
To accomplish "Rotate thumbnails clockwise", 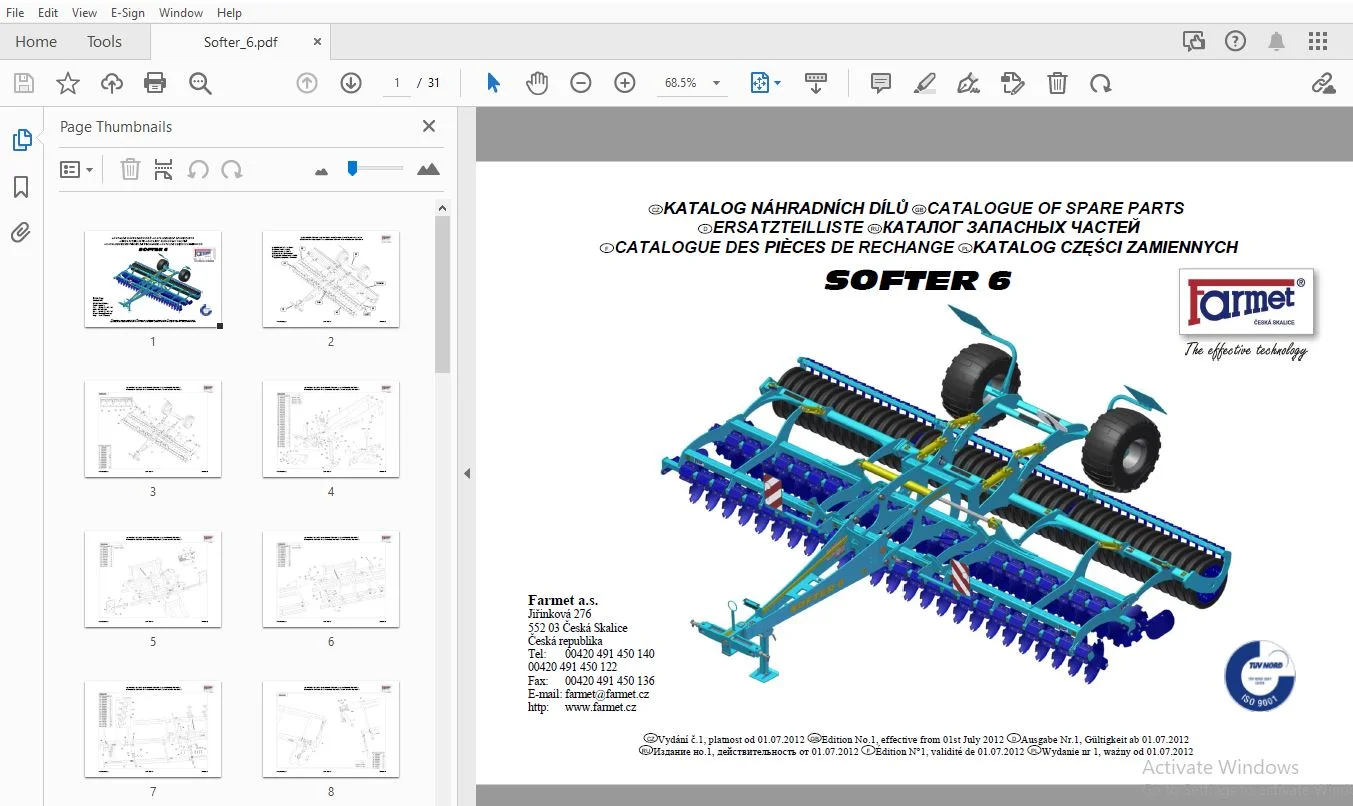I will (x=232, y=169).
